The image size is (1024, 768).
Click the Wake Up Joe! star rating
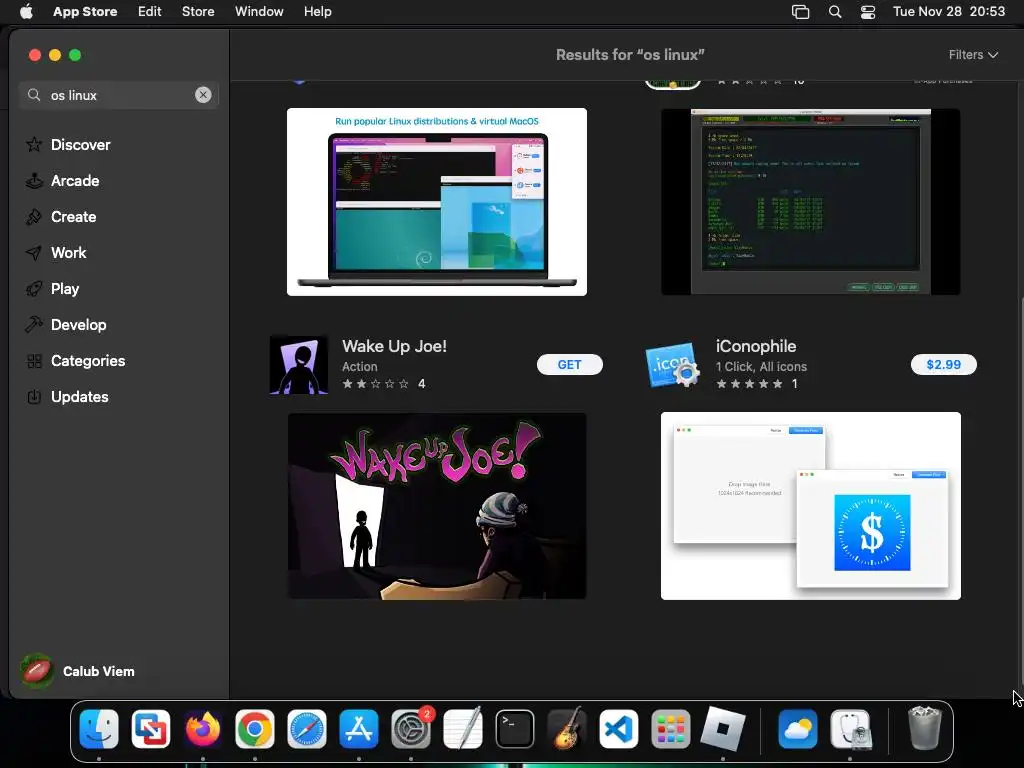[x=376, y=383]
